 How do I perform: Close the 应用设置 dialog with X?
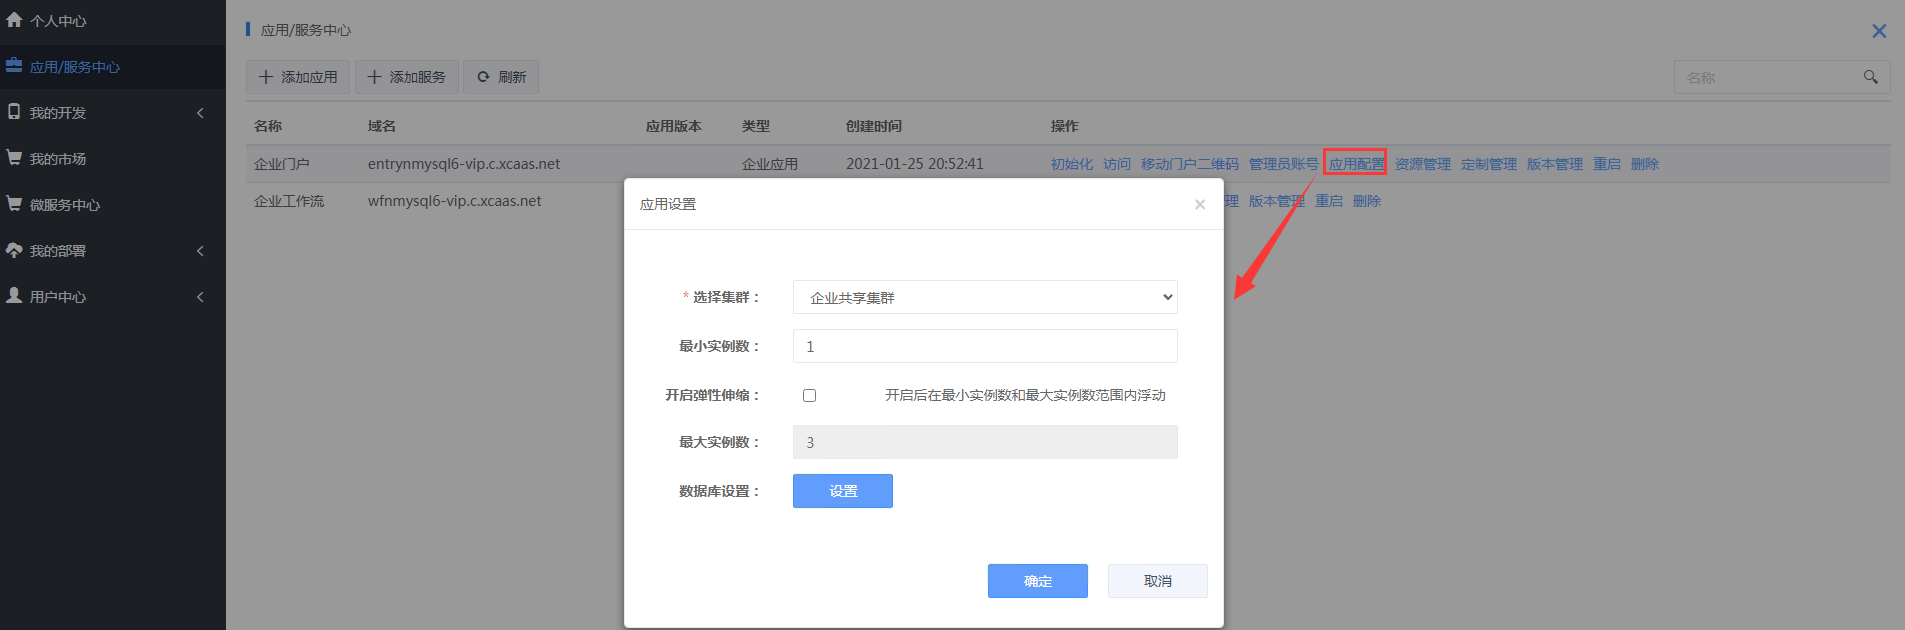click(x=1199, y=204)
